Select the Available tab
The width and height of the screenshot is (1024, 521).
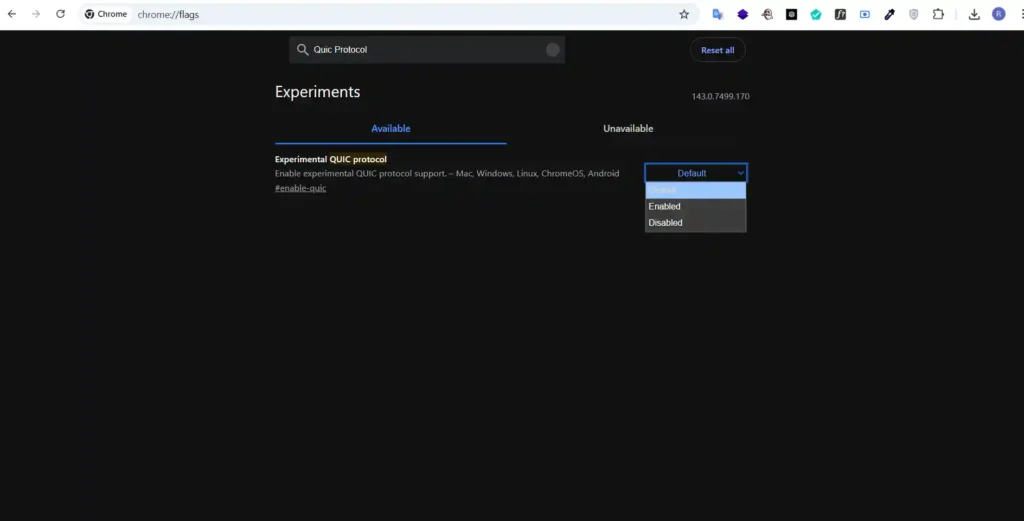pos(391,129)
